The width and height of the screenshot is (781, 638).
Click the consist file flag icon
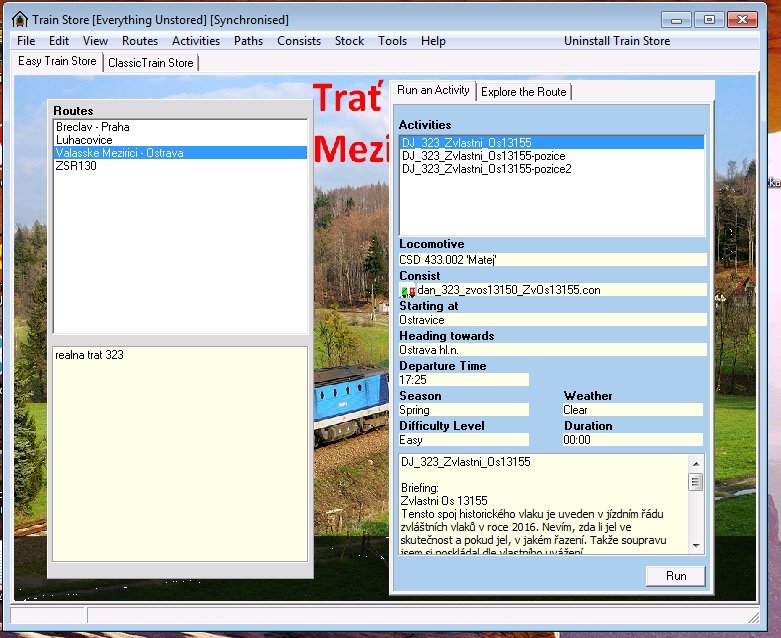pyautogui.click(x=408, y=291)
